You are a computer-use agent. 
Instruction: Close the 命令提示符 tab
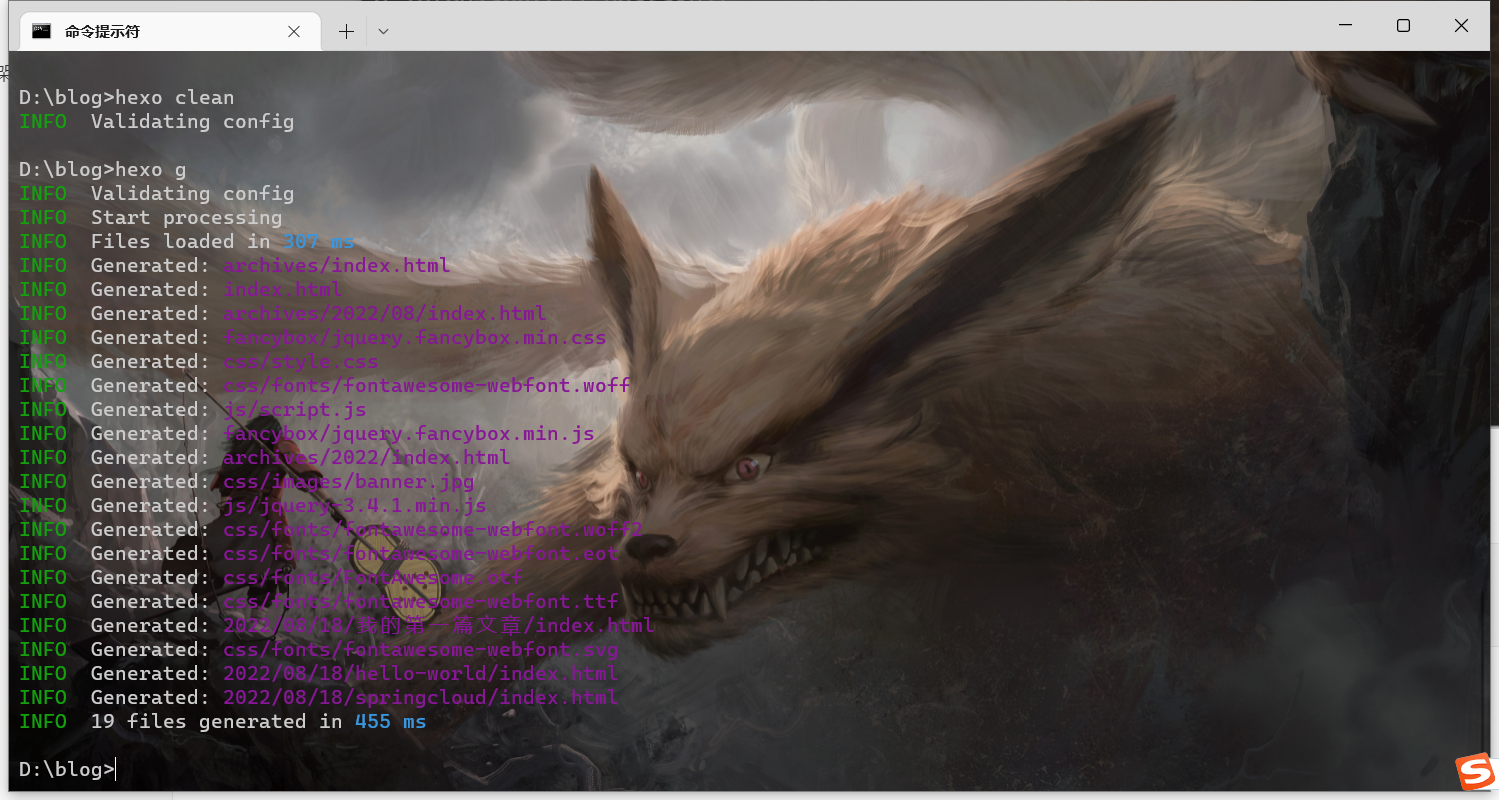(x=293, y=31)
